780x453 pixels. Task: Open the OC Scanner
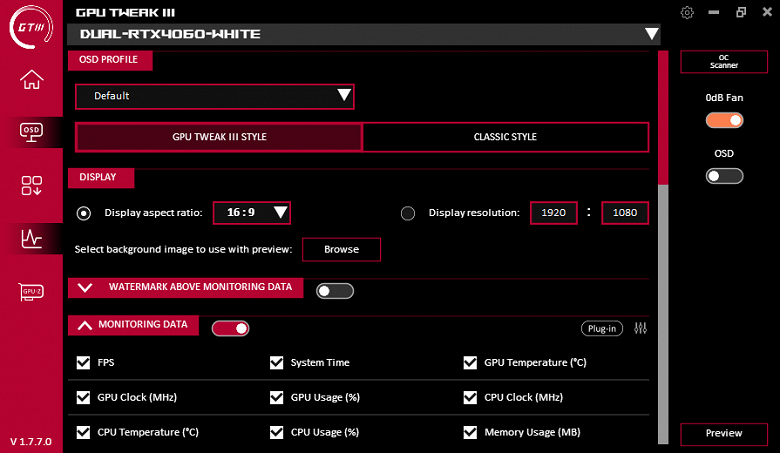pos(724,62)
